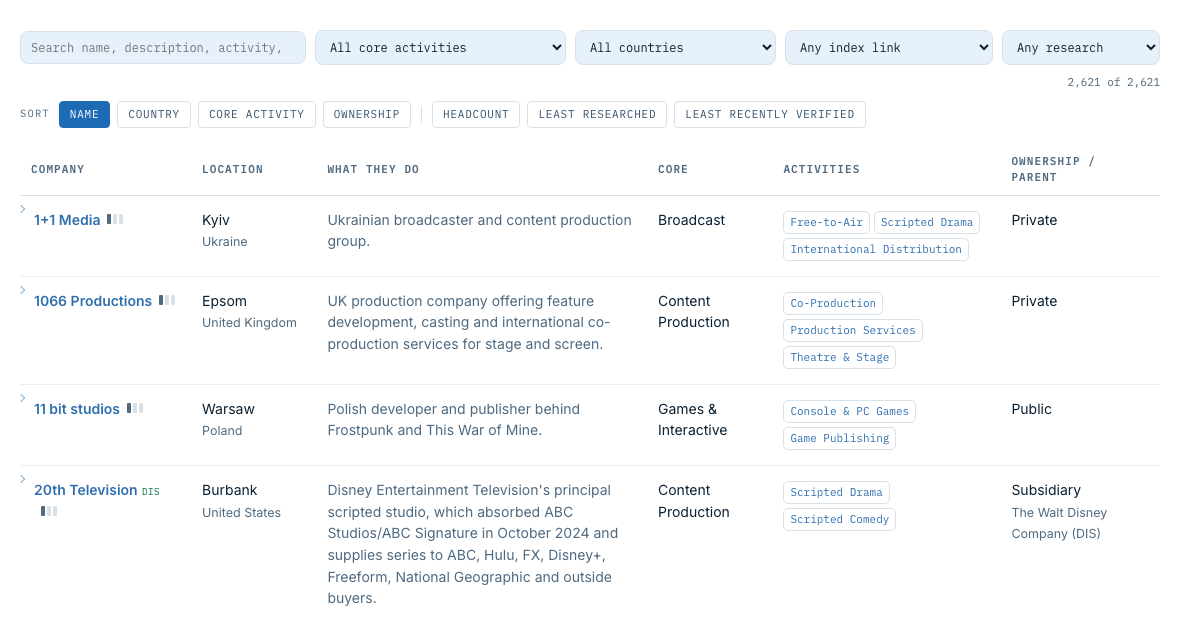
Task: Click the Polish developer description text
Action: [x=454, y=419]
